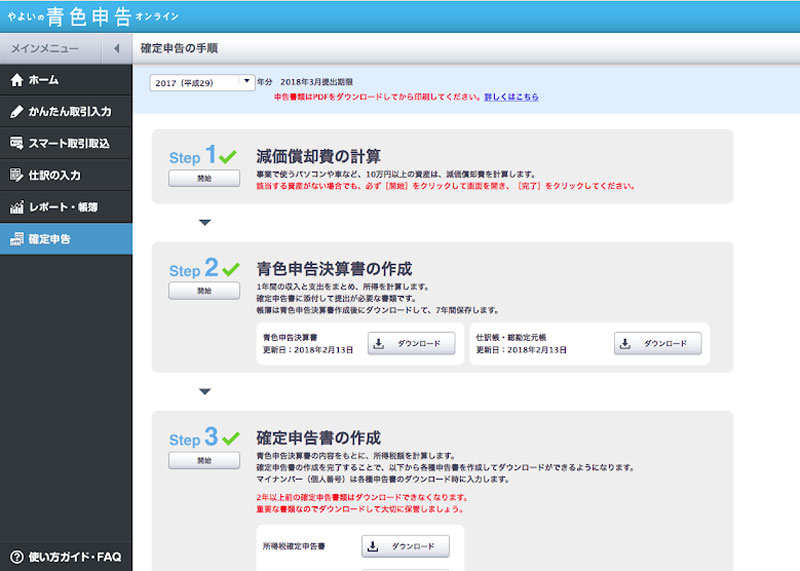The height and width of the screenshot is (571, 800).
Task: Click download icon for 青色申告決算書
Action: [x=379, y=343]
